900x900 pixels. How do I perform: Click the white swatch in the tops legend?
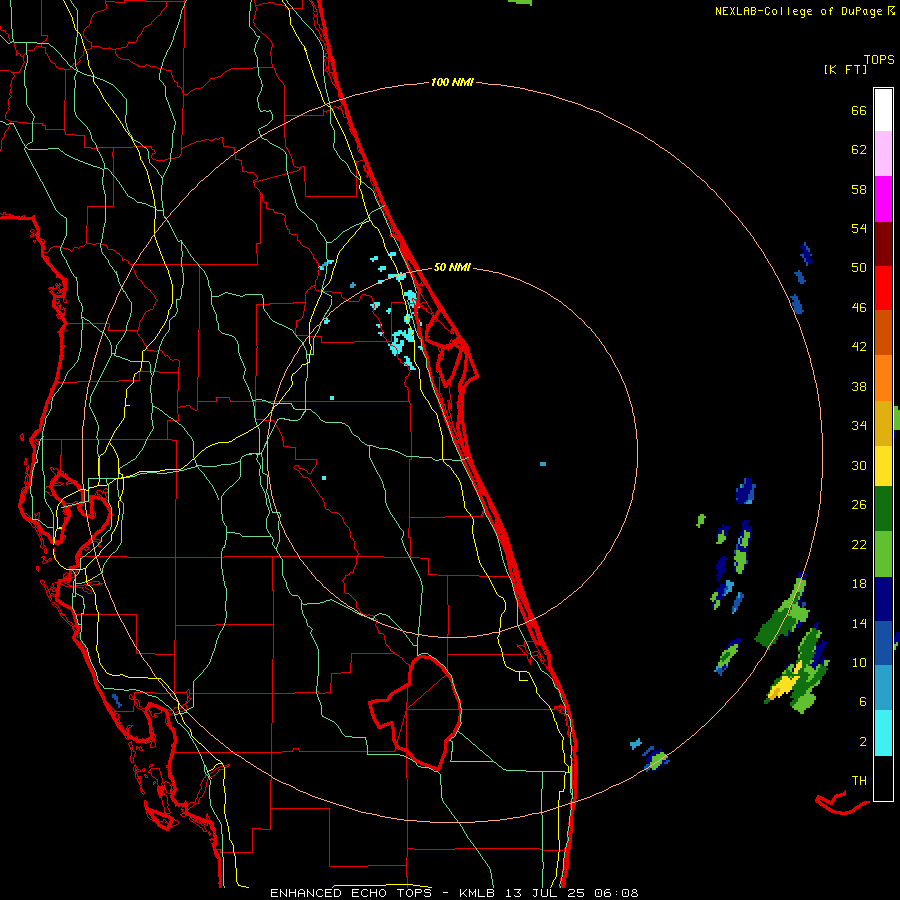click(x=883, y=110)
